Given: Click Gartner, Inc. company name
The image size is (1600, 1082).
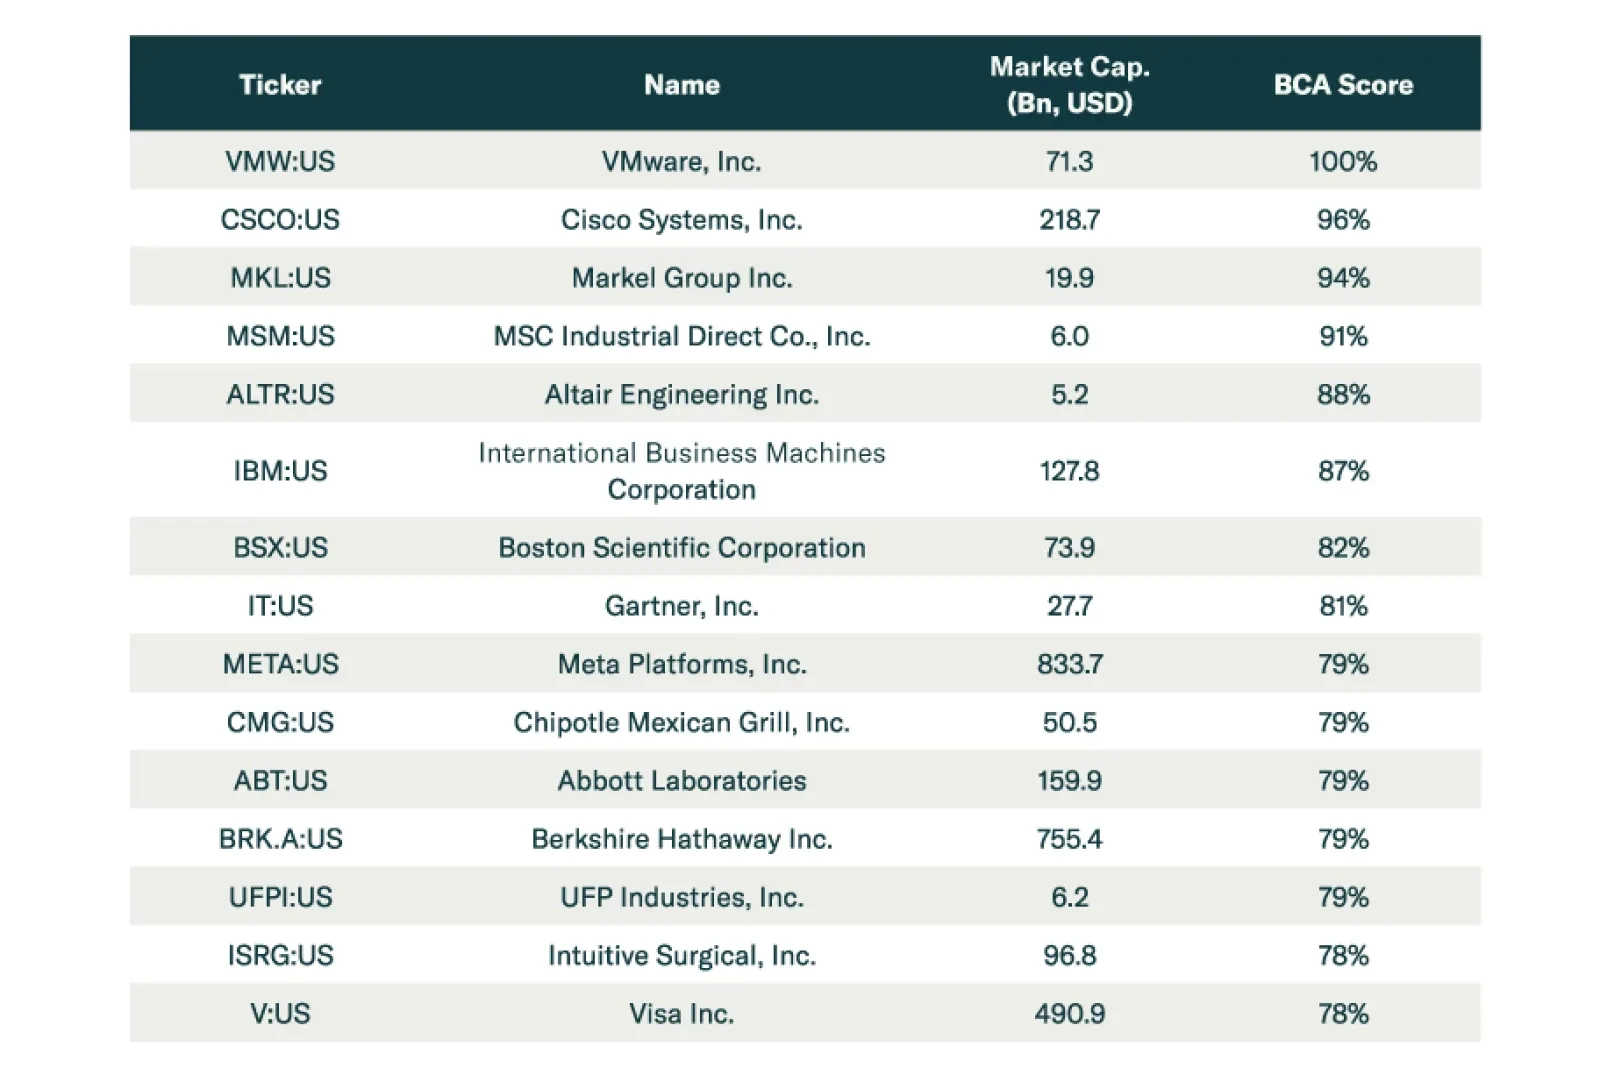Looking at the screenshot, I should [681, 606].
